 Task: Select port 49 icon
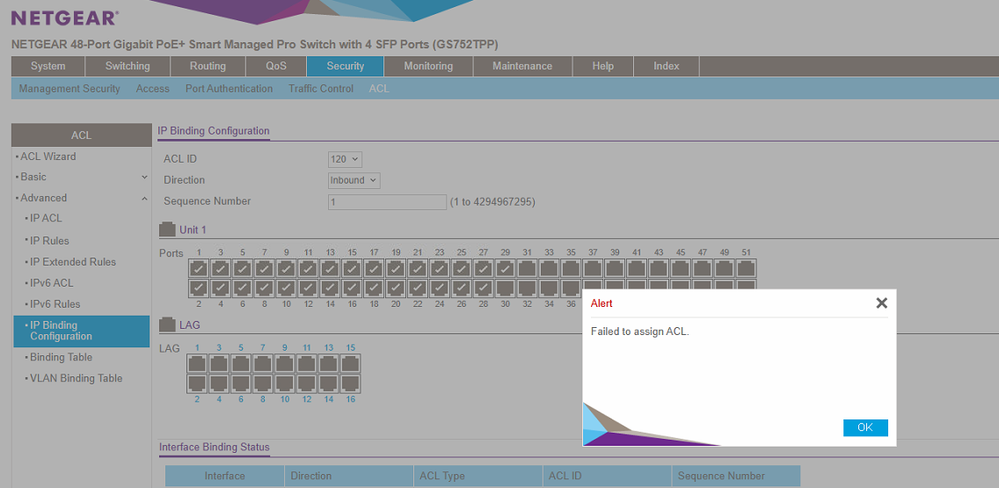(x=724, y=268)
